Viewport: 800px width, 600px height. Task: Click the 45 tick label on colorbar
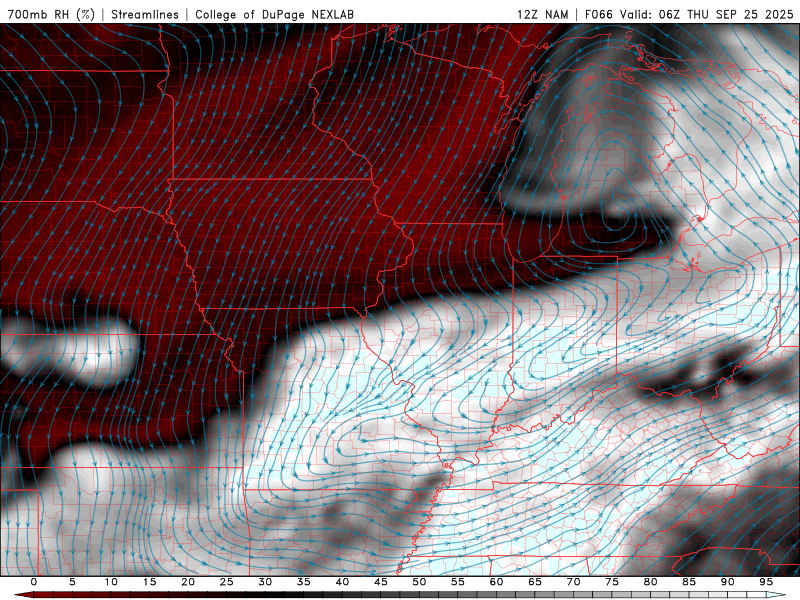(381, 582)
